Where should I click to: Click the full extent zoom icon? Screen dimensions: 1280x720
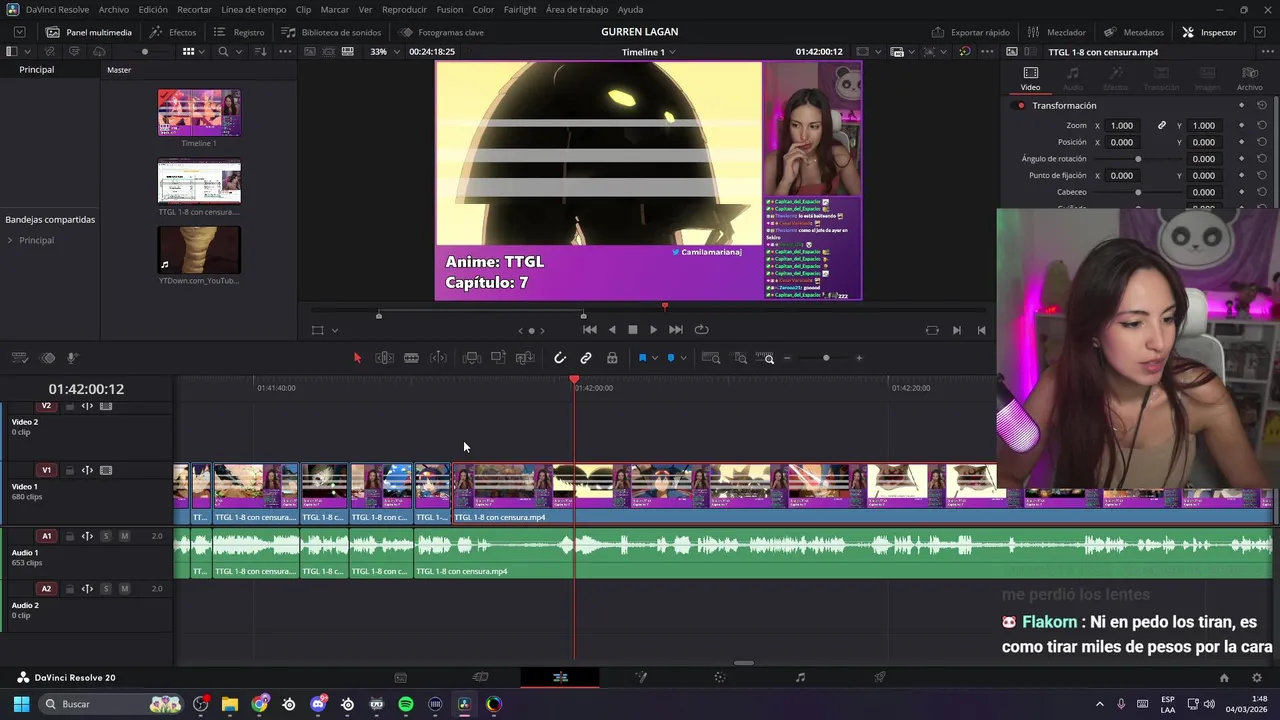coord(711,358)
